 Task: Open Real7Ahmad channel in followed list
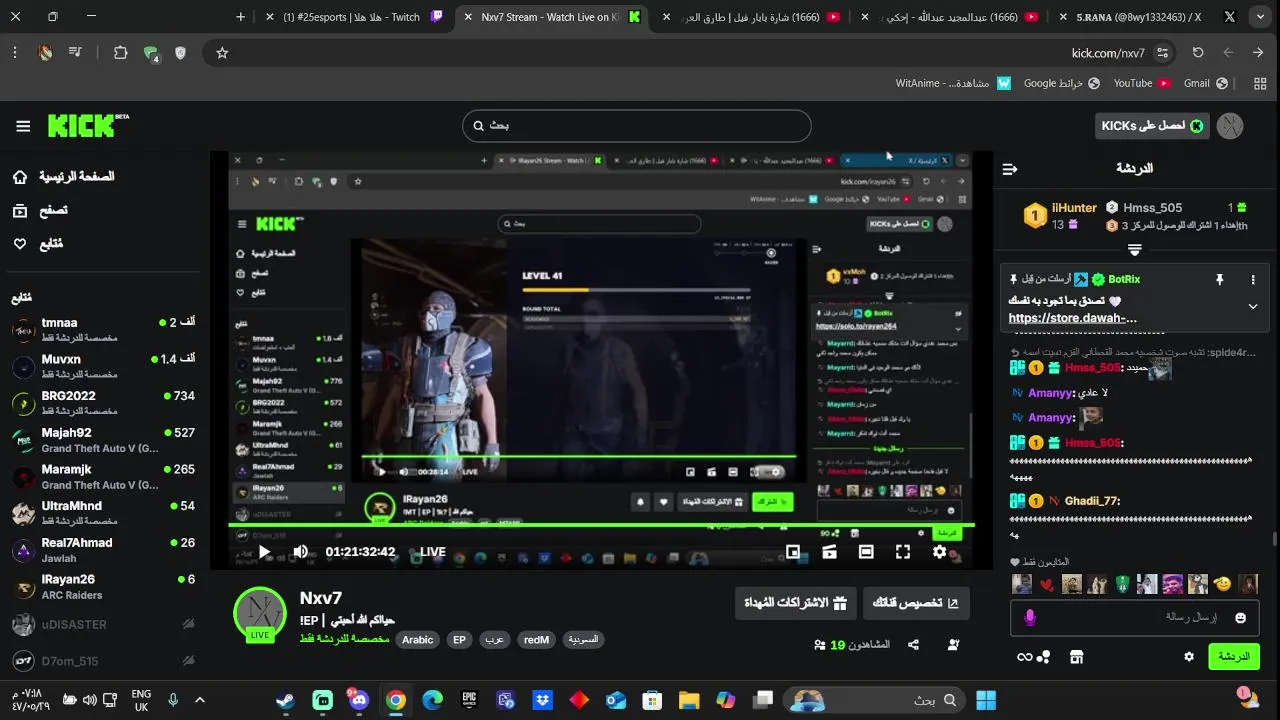pyautogui.click(x=103, y=550)
